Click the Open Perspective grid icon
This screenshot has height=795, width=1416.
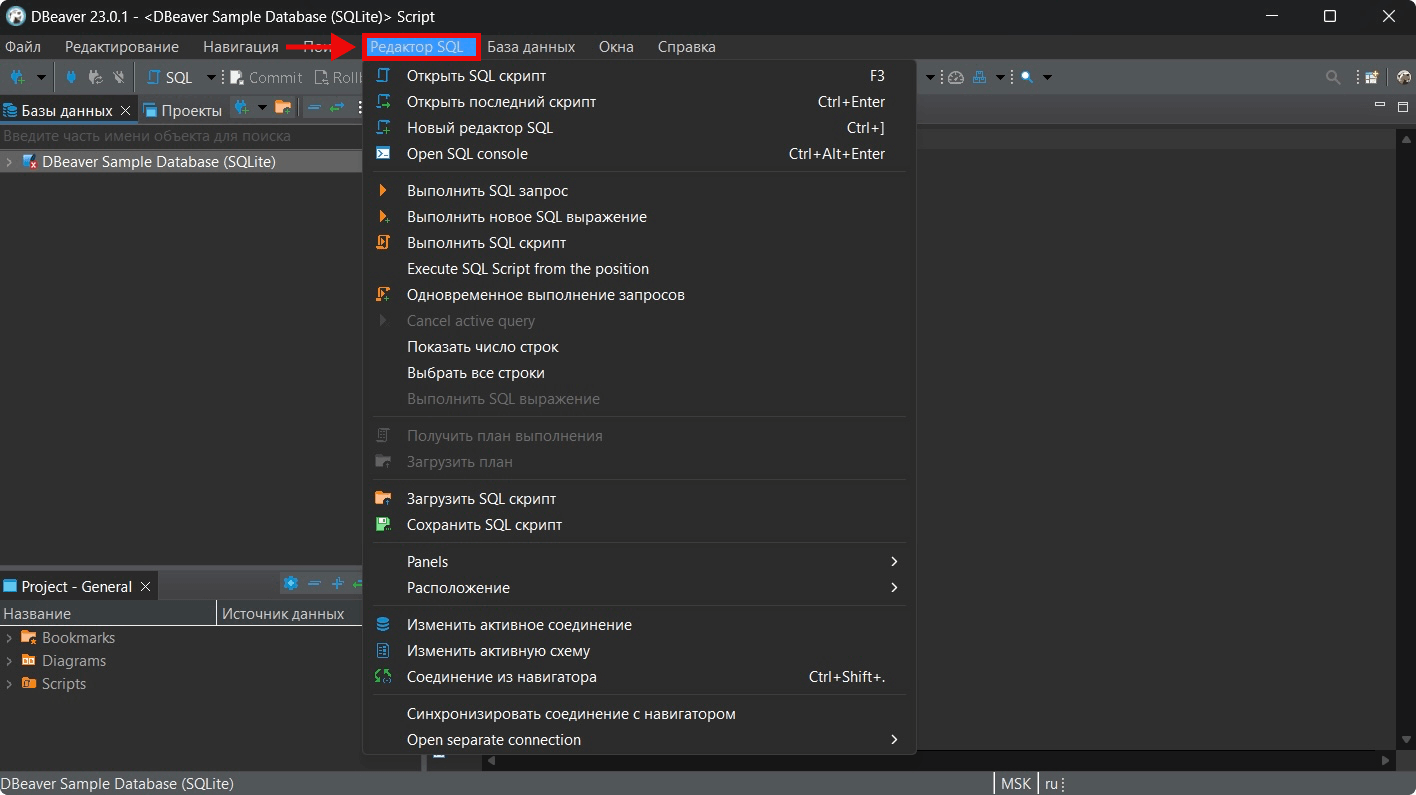point(1372,77)
